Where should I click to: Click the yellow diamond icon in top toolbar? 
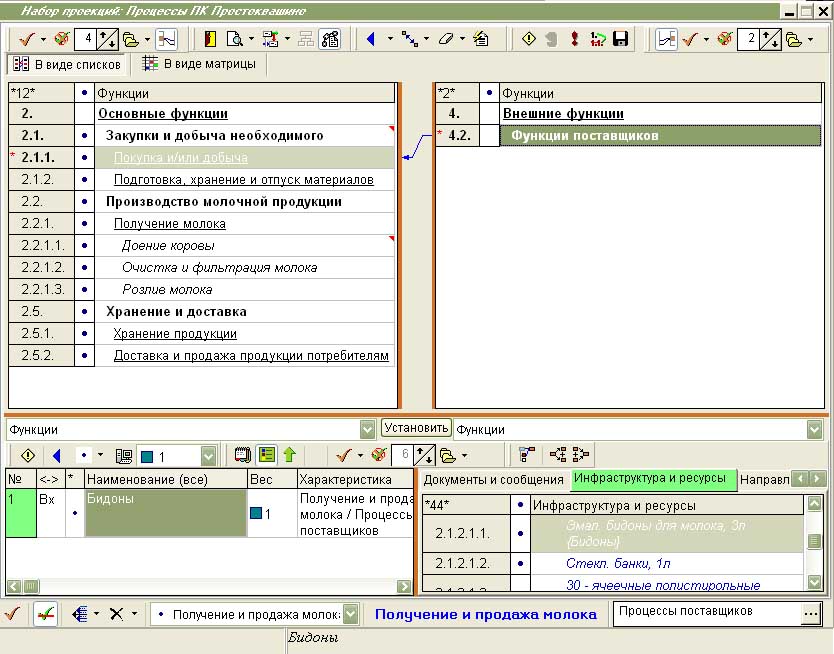(529, 39)
